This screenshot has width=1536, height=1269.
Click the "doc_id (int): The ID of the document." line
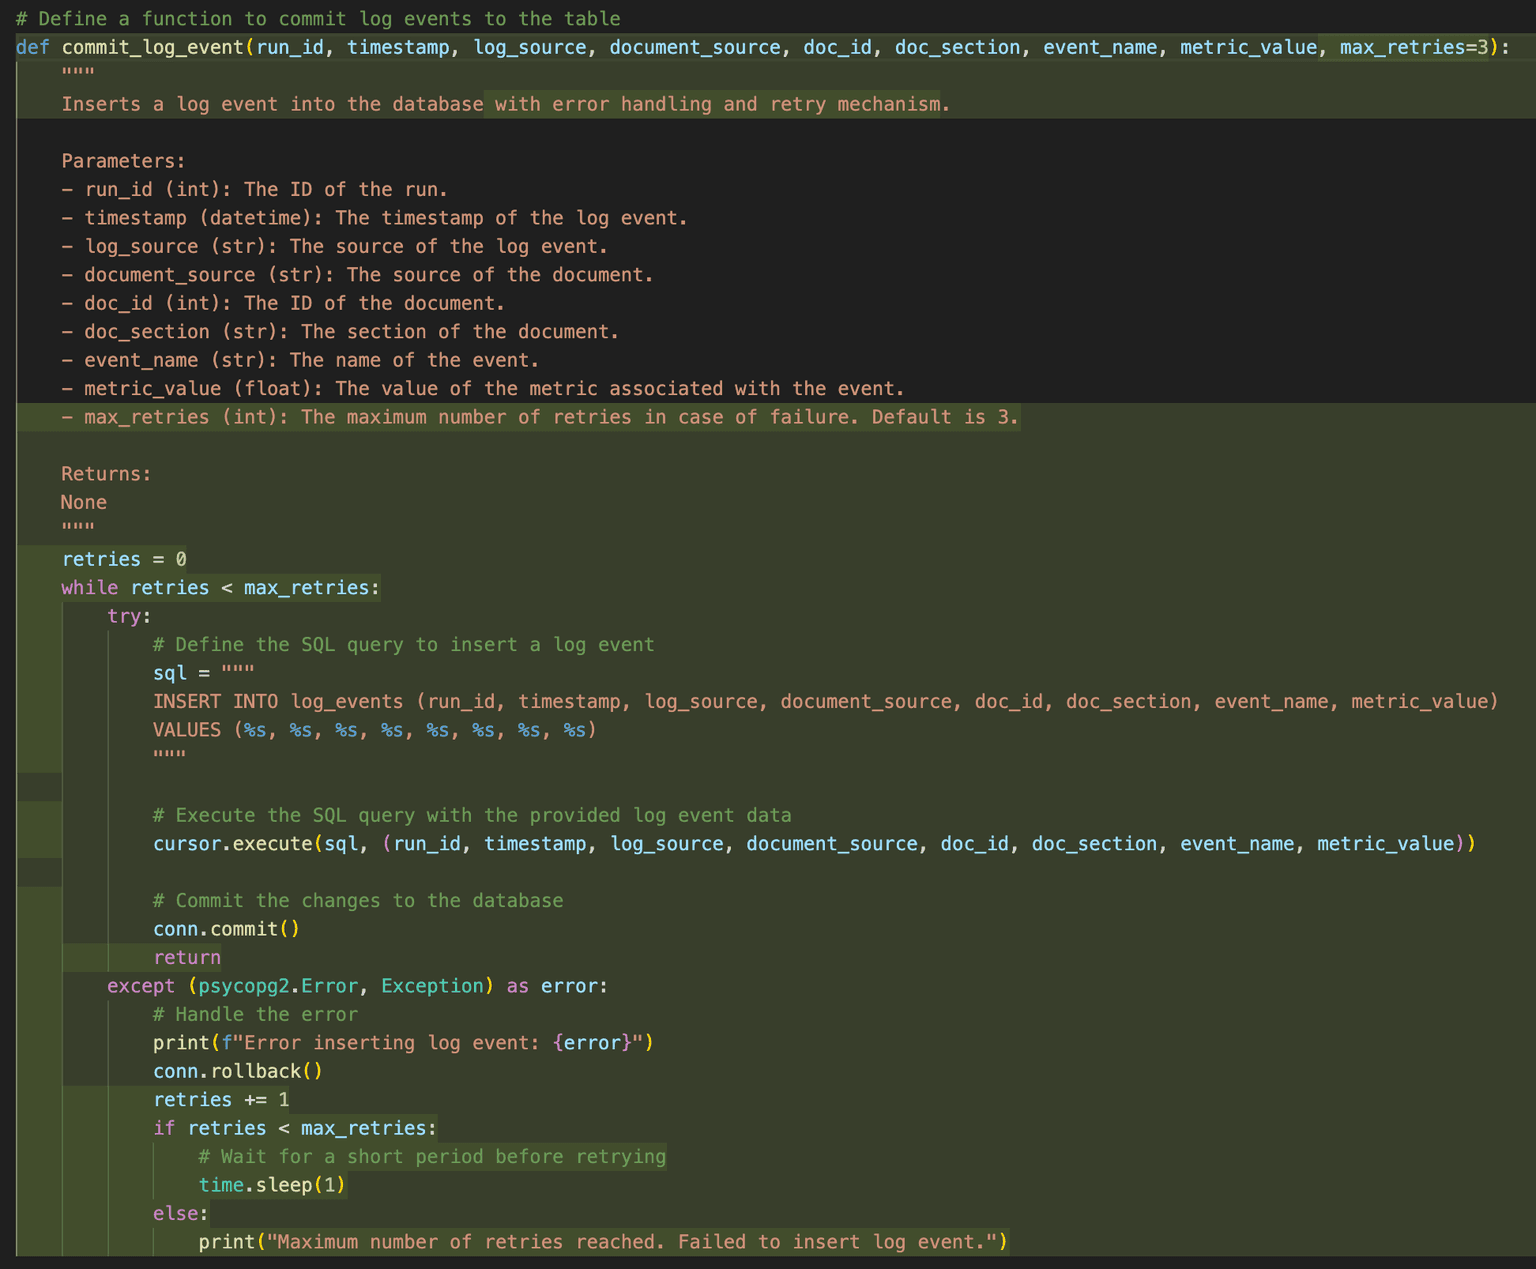[x=283, y=303]
